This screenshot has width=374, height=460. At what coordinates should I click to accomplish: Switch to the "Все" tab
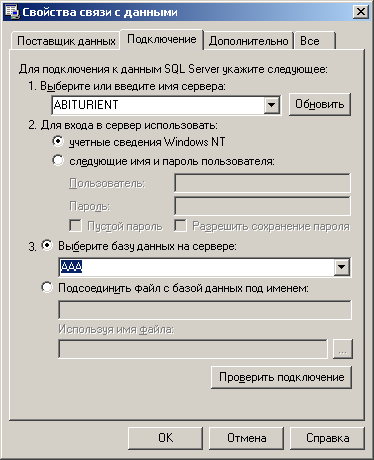coord(315,41)
